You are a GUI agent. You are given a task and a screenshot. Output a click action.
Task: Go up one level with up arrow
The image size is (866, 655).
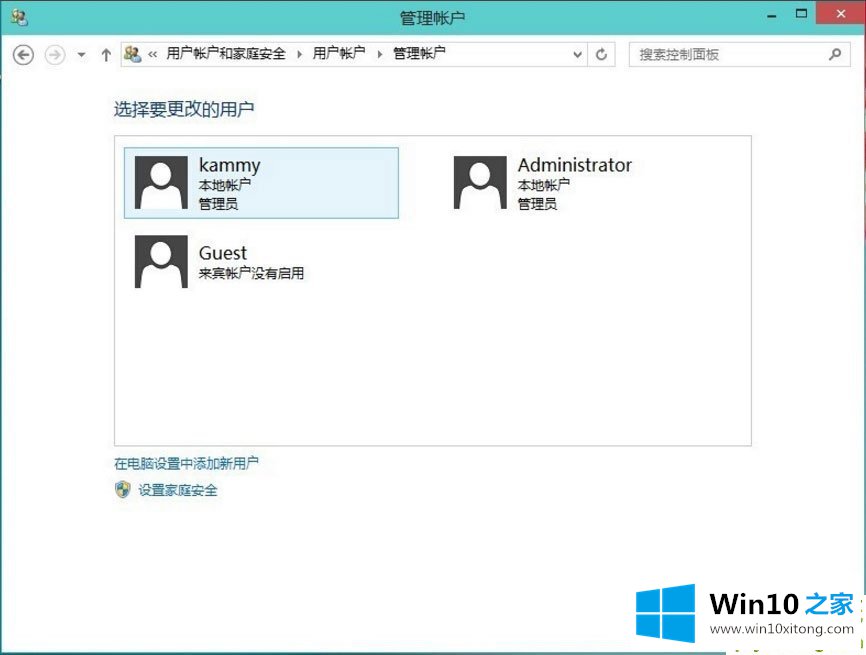coord(106,55)
